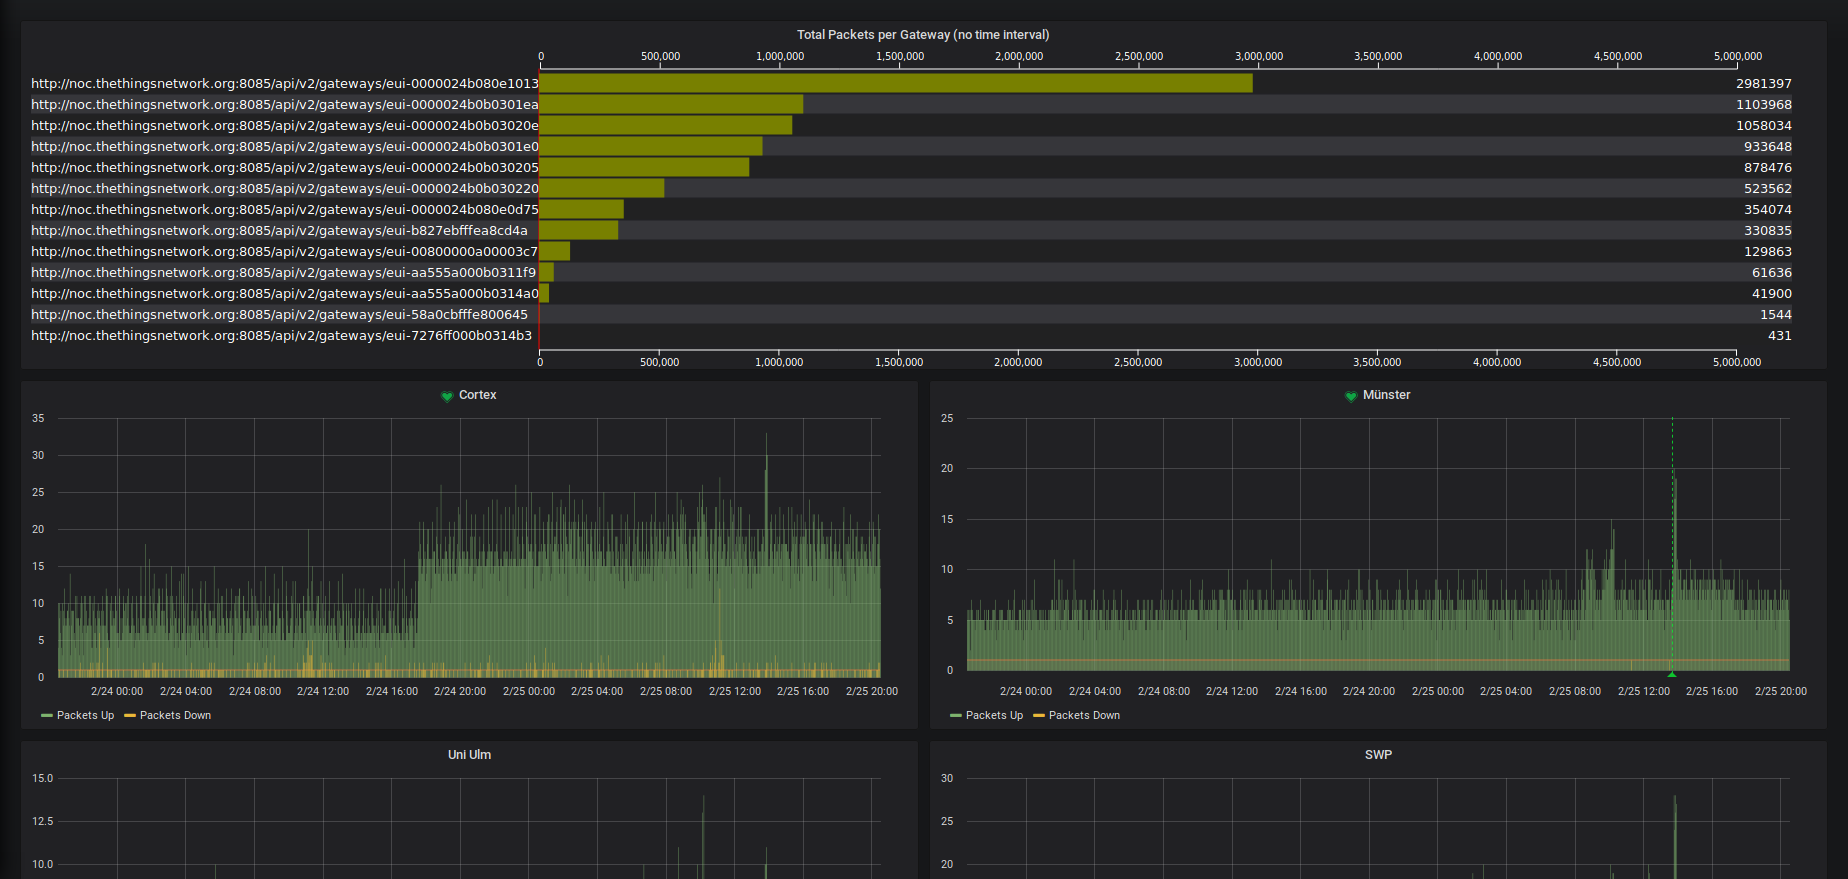The image size is (1848, 879).
Task: Click the 3,000,000 tick on top axis
Action: [x=1259, y=56]
